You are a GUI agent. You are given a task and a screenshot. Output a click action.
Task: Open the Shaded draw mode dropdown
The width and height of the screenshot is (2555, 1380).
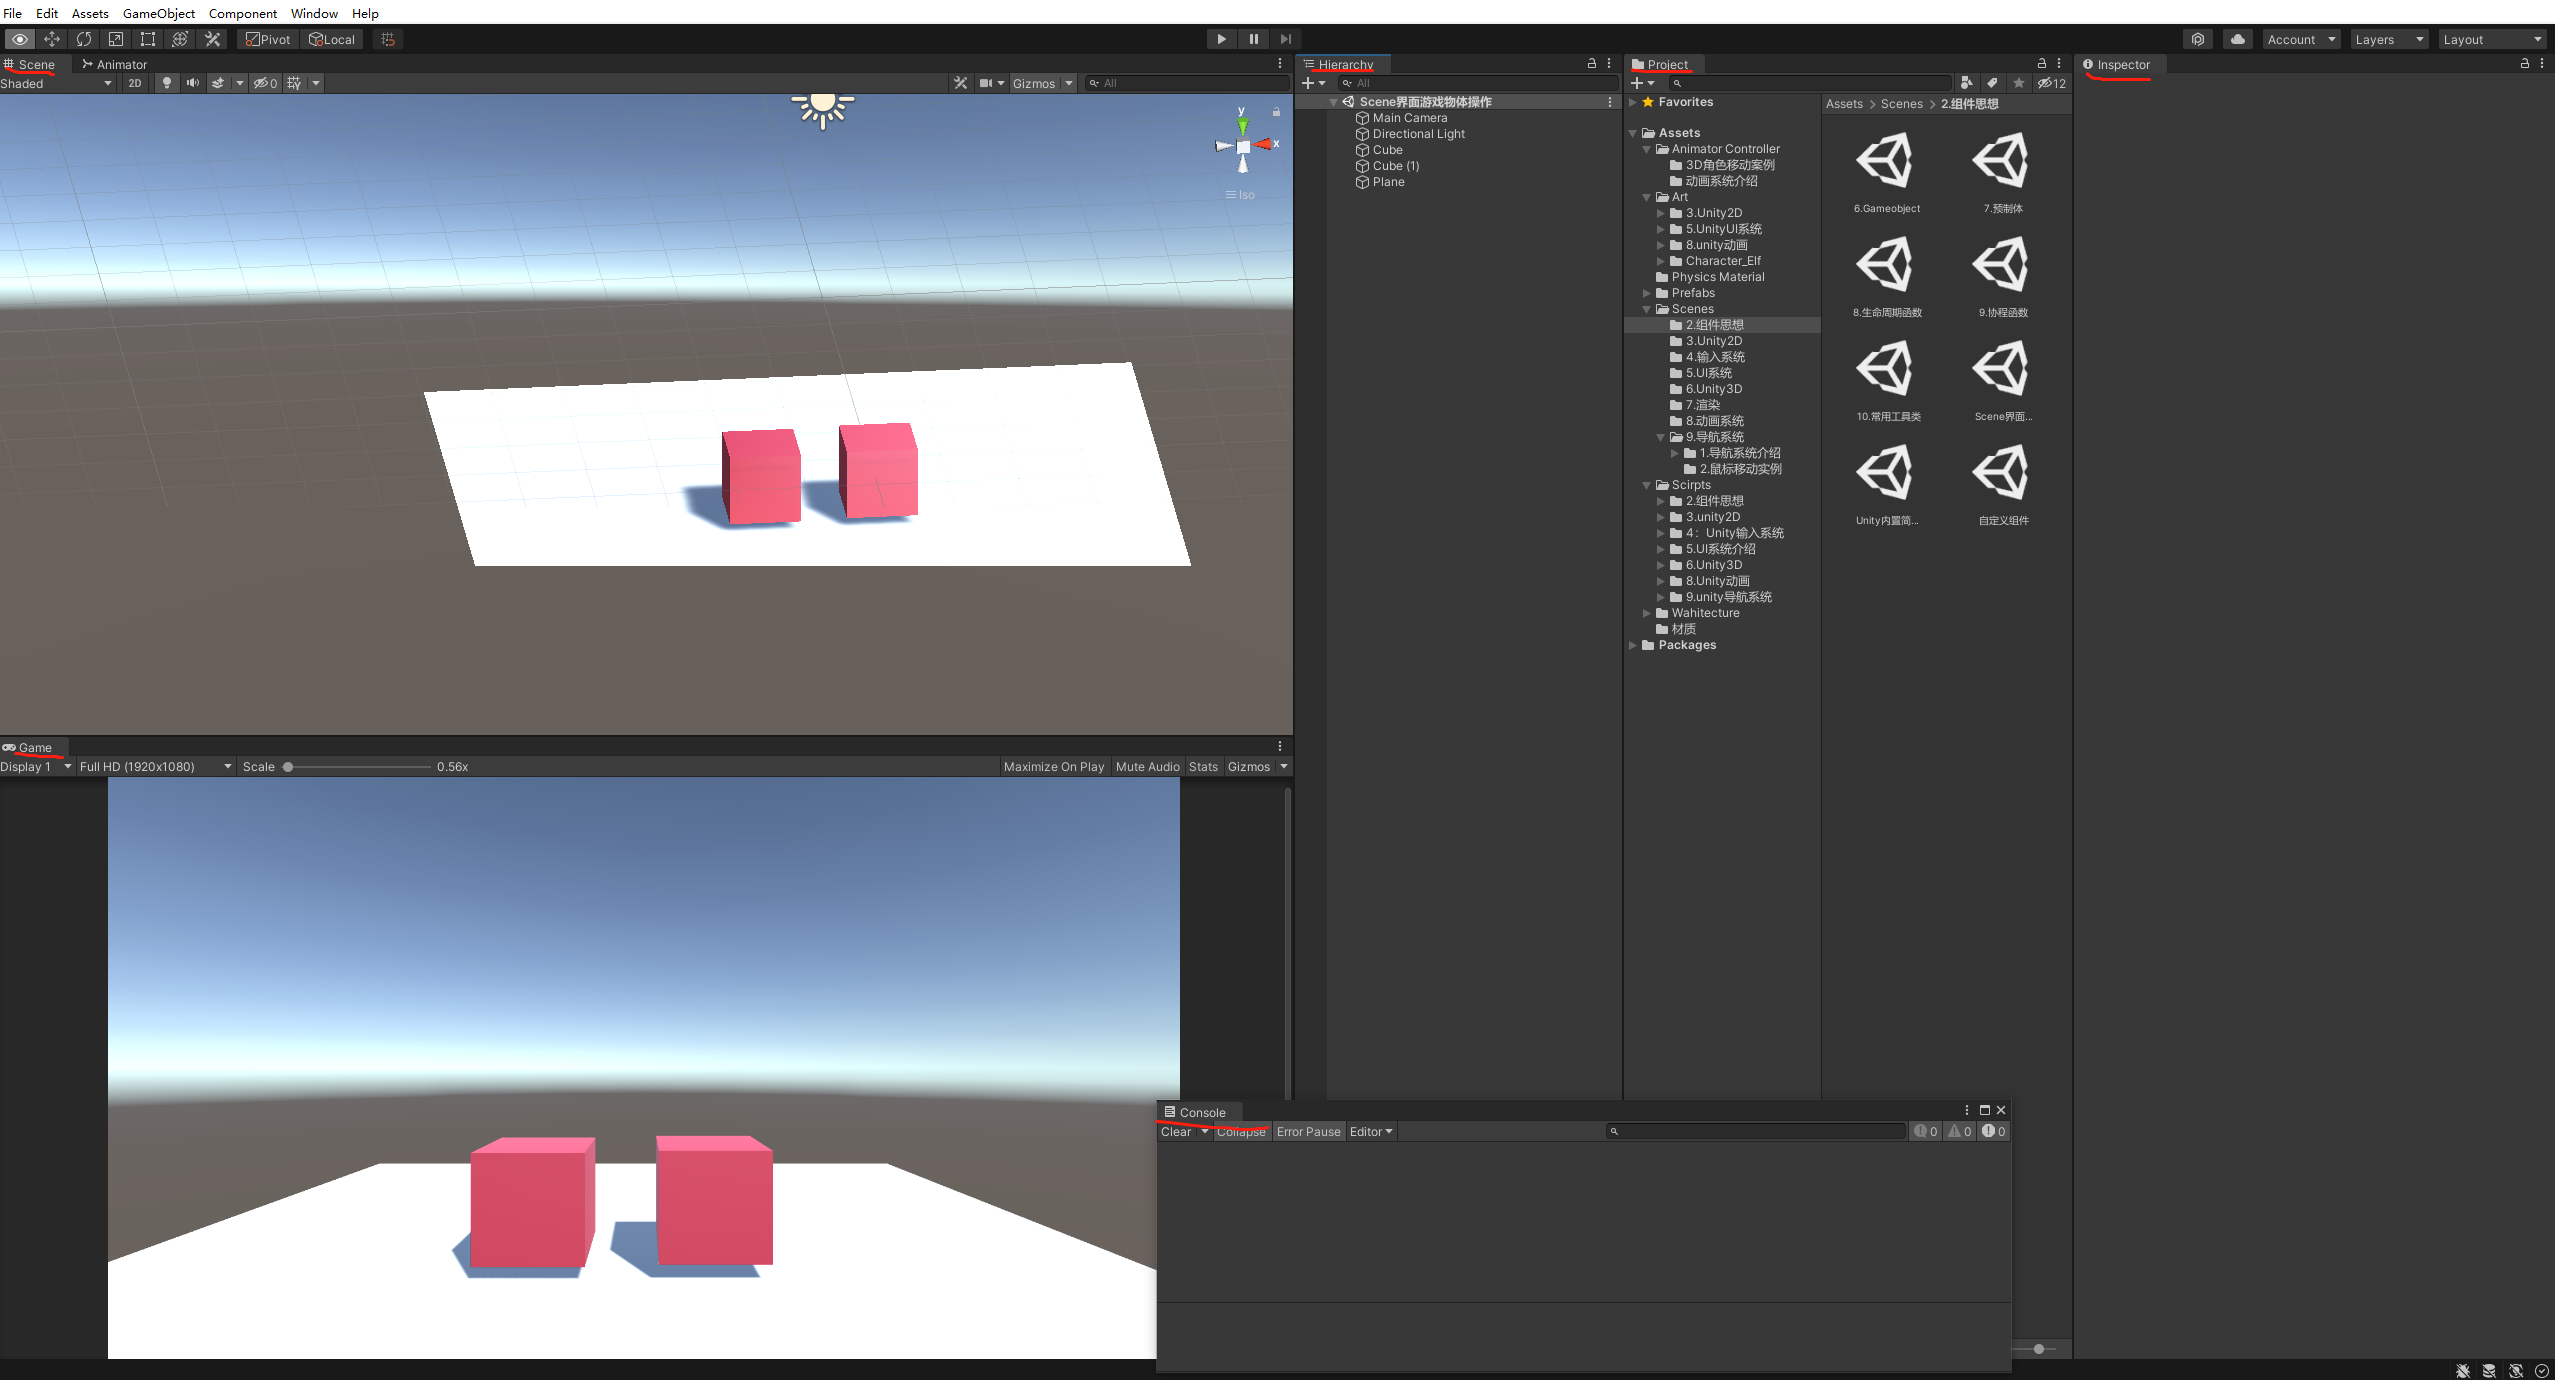[x=55, y=83]
